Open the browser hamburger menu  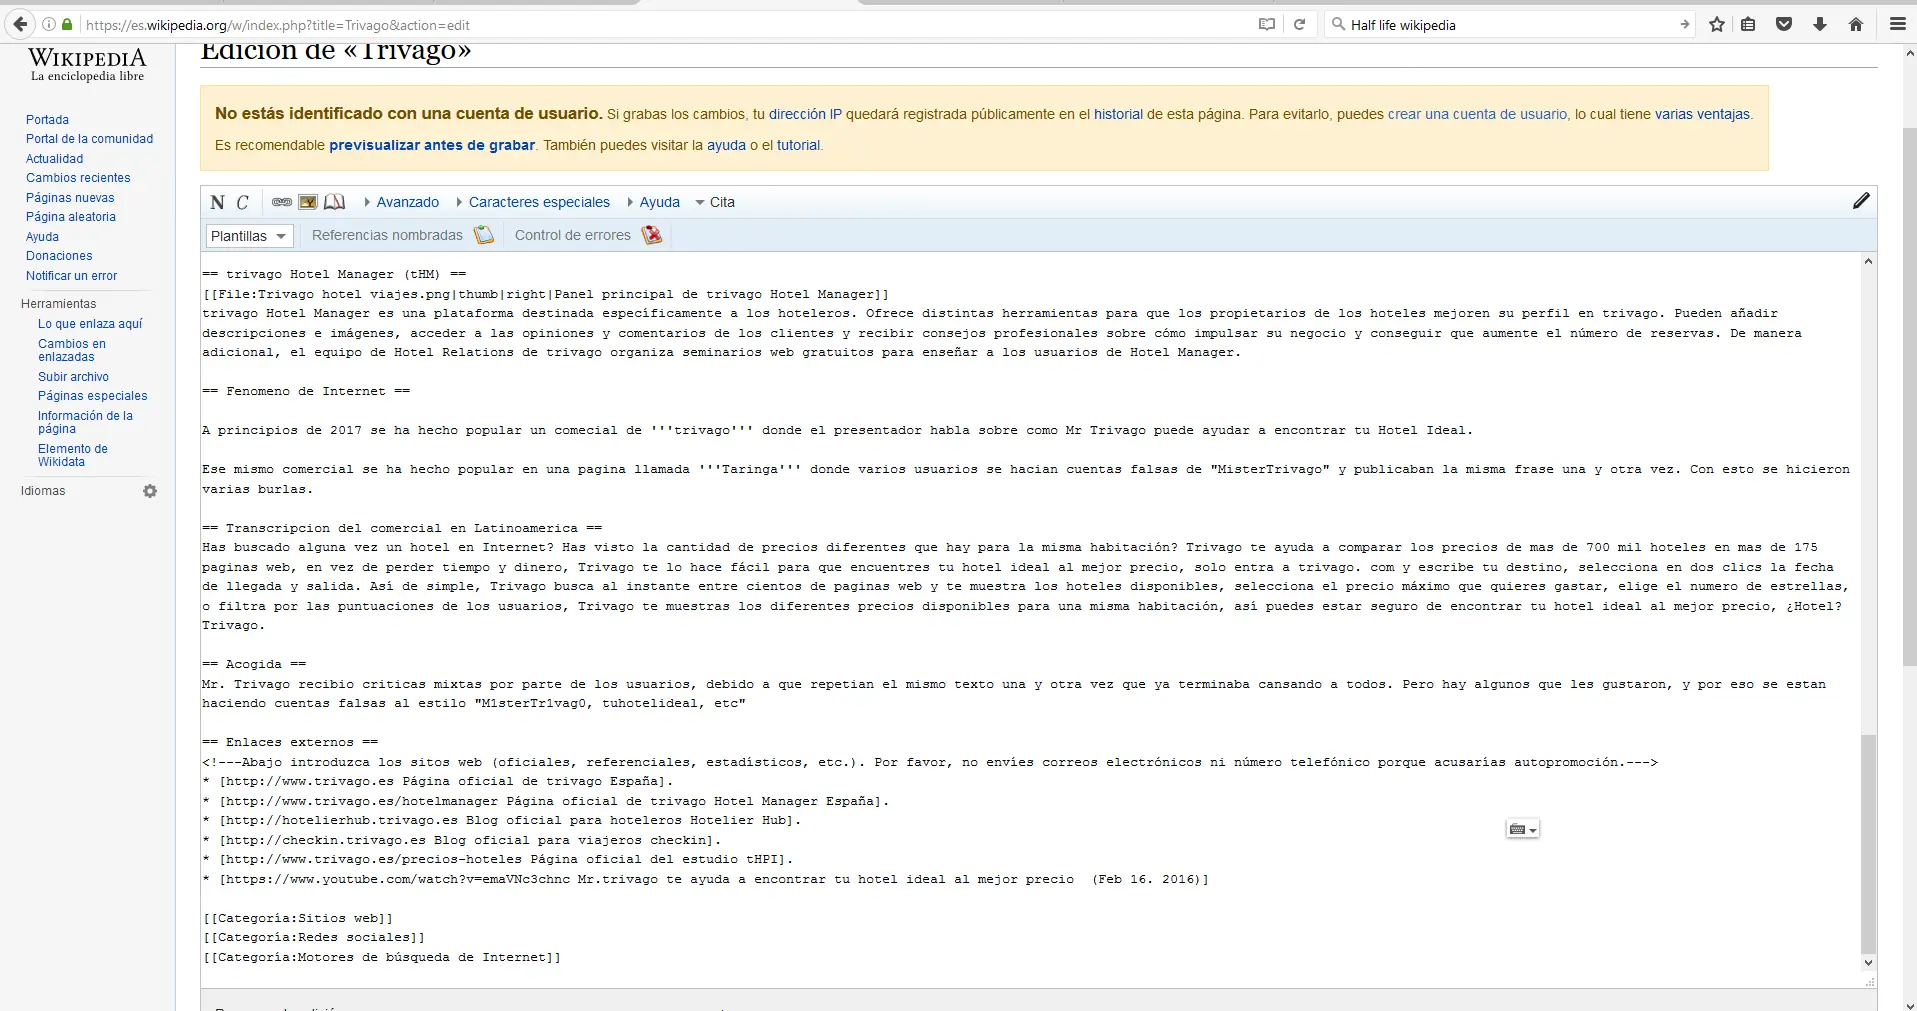coord(1898,24)
